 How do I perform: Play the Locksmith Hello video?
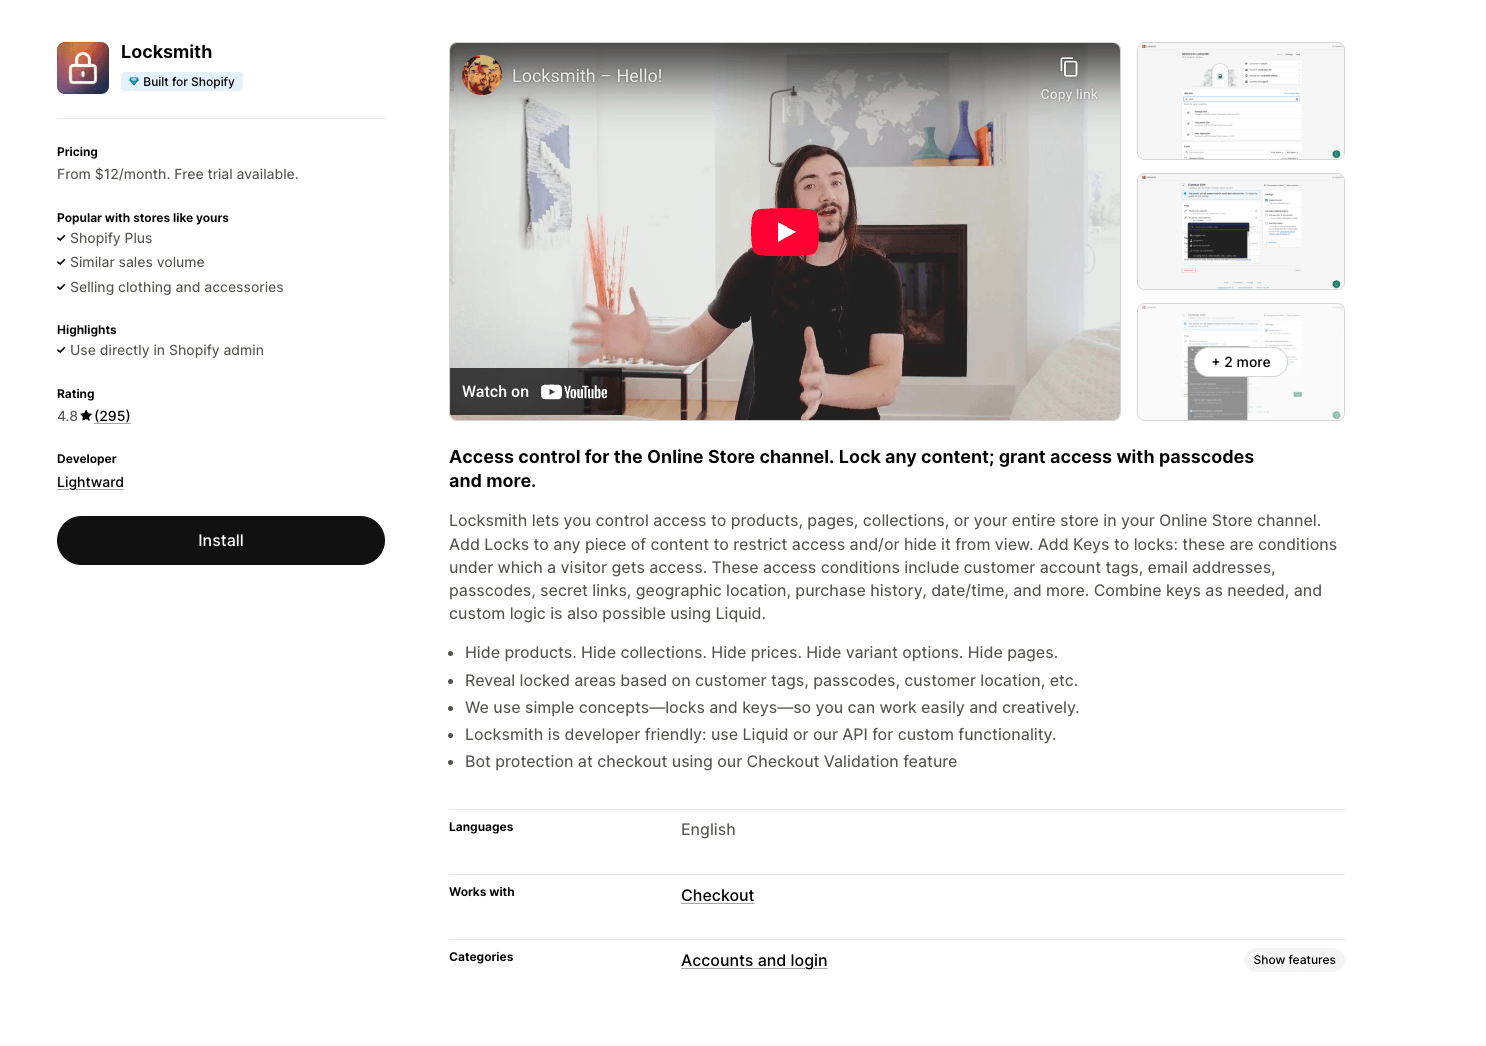785,232
